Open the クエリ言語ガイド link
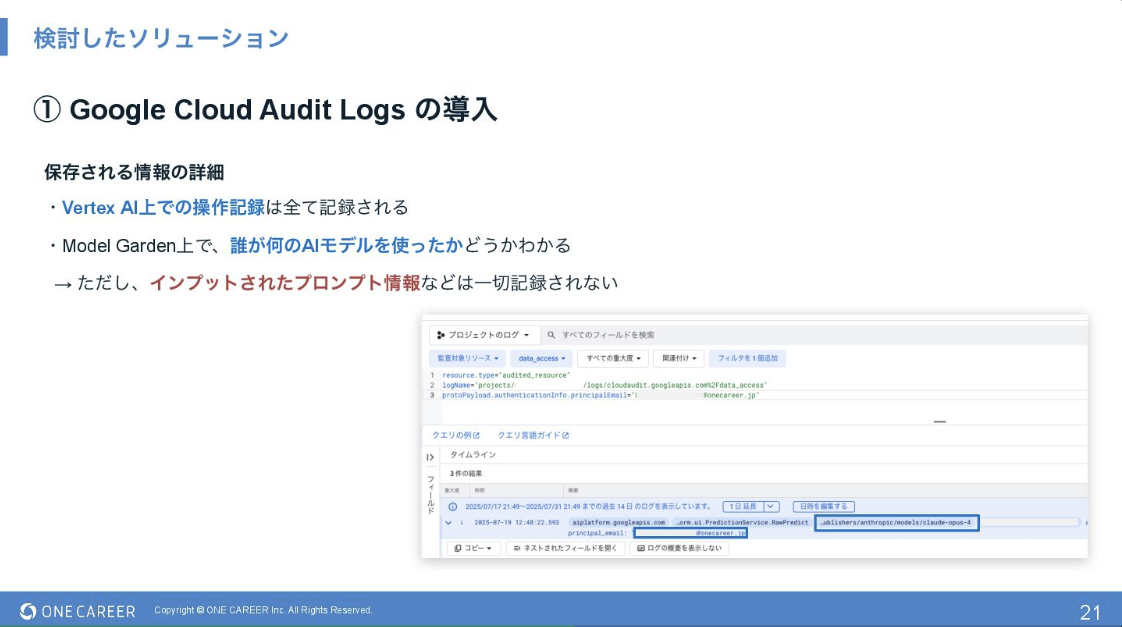 pos(533,435)
